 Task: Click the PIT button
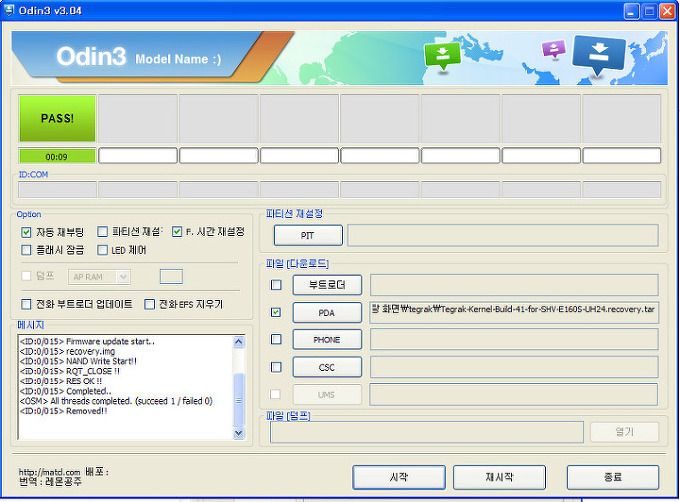click(308, 235)
